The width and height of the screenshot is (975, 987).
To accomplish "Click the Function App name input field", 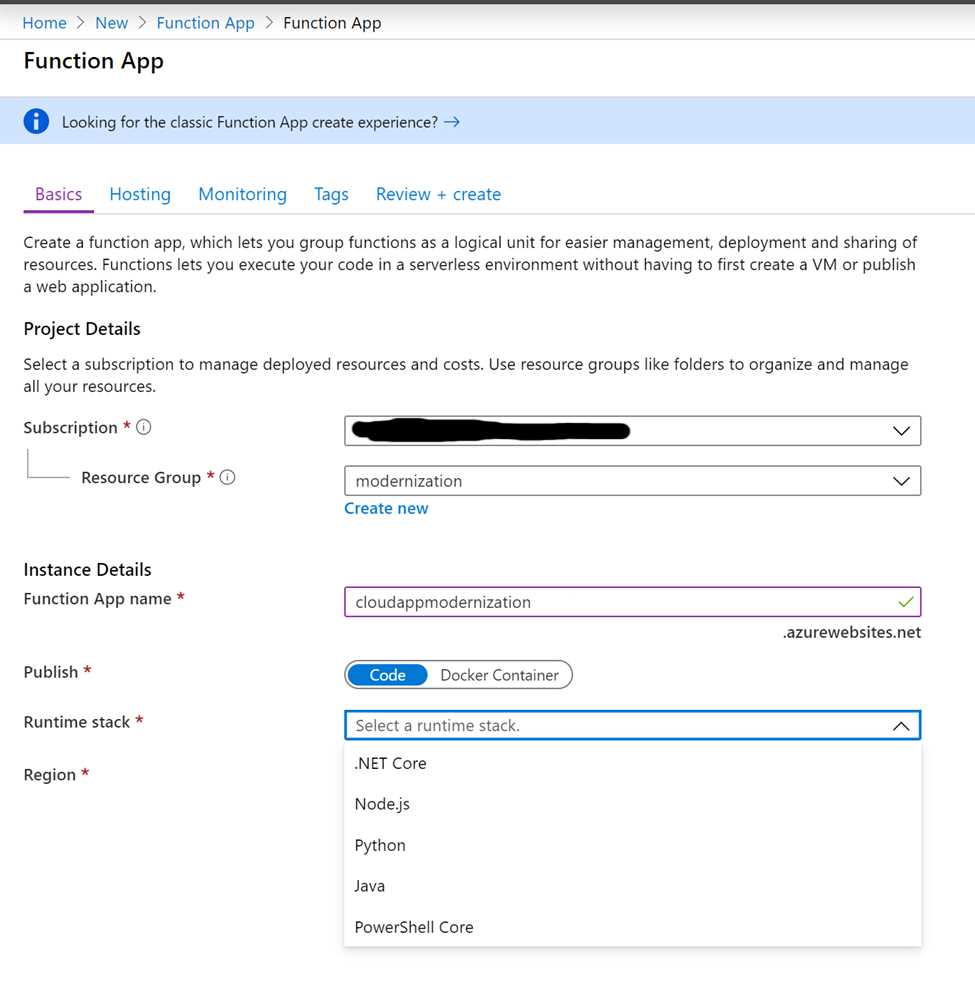I will (x=600, y=602).
